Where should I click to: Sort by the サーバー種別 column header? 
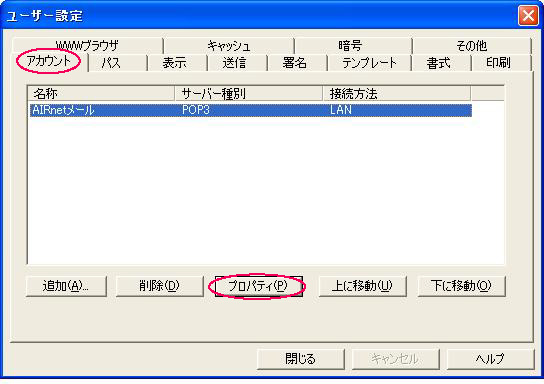(x=249, y=94)
